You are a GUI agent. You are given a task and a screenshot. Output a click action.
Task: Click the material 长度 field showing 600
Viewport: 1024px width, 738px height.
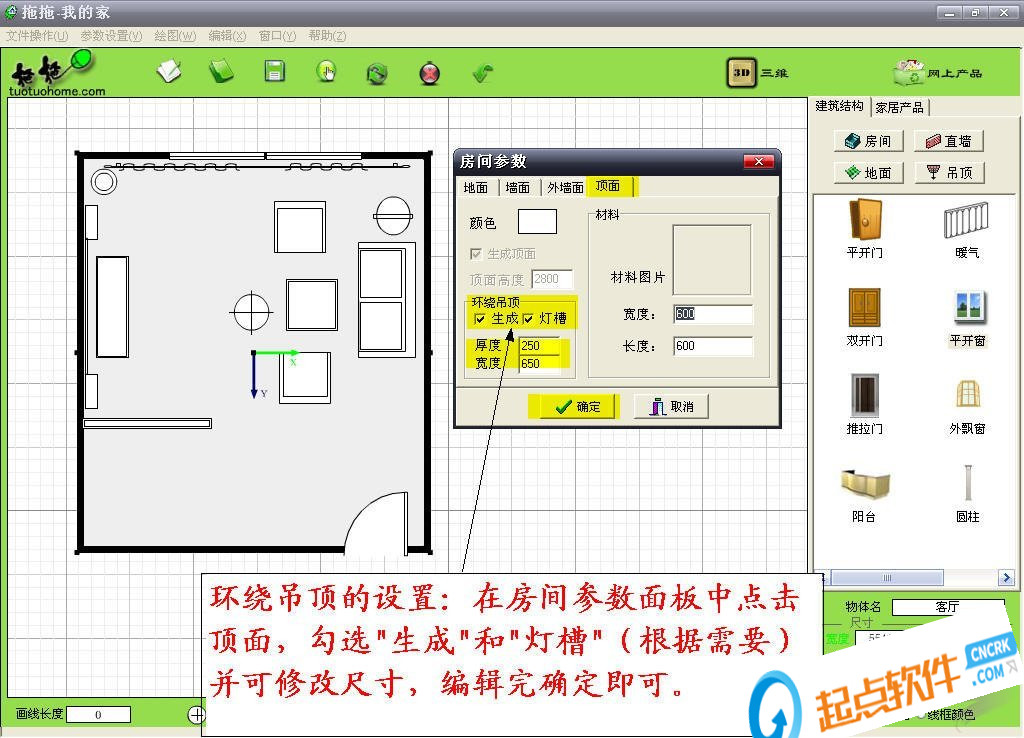(x=712, y=346)
